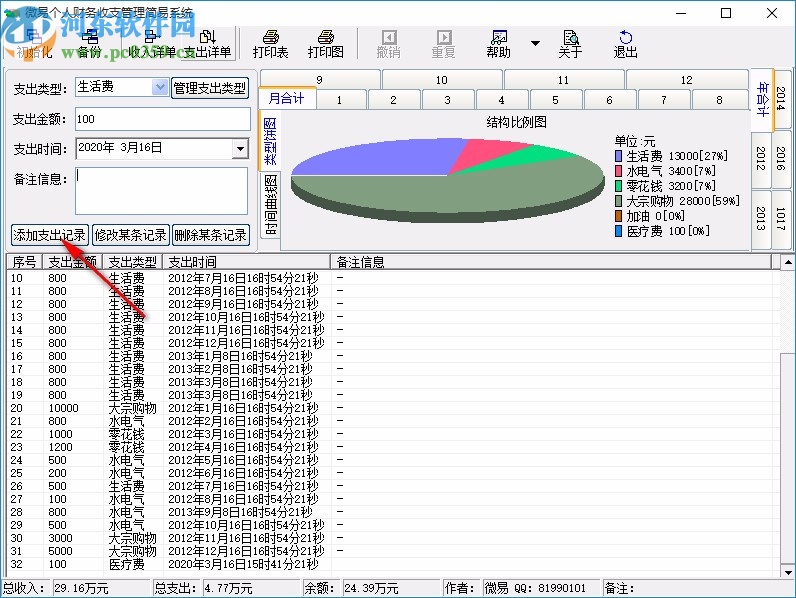Sort by 序号 column header
The width and height of the screenshot is (796, 598).
pos(24,262)
